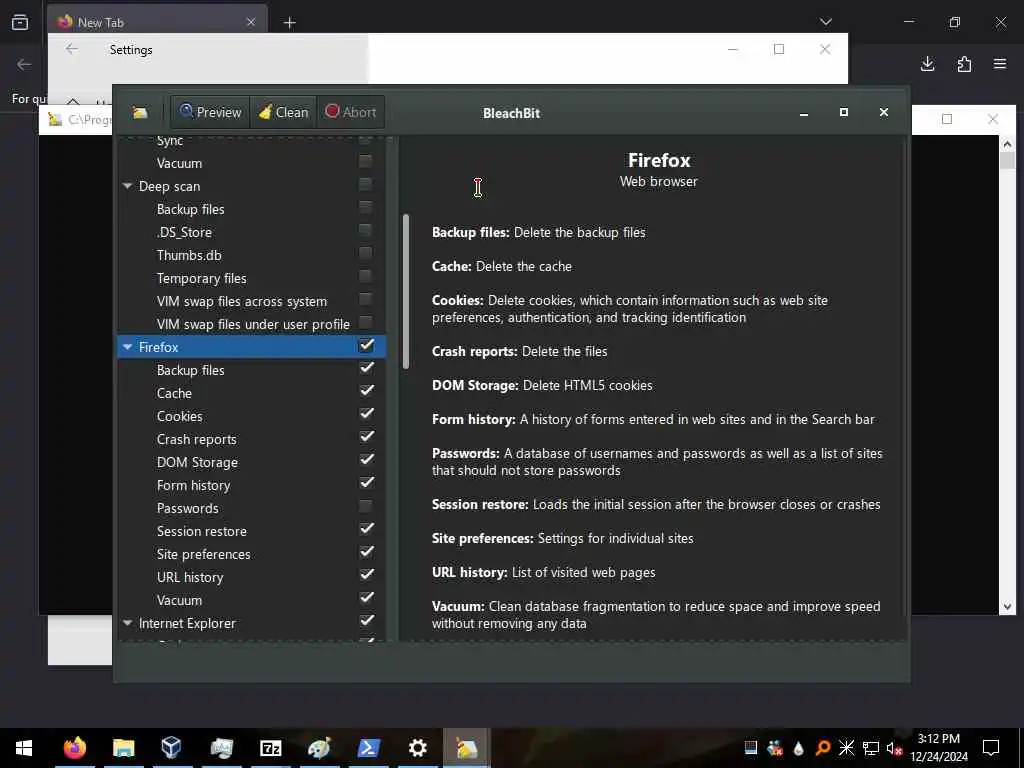Select VIM swap files across system
Screen dimensions: 1024x768
[242, 301]
